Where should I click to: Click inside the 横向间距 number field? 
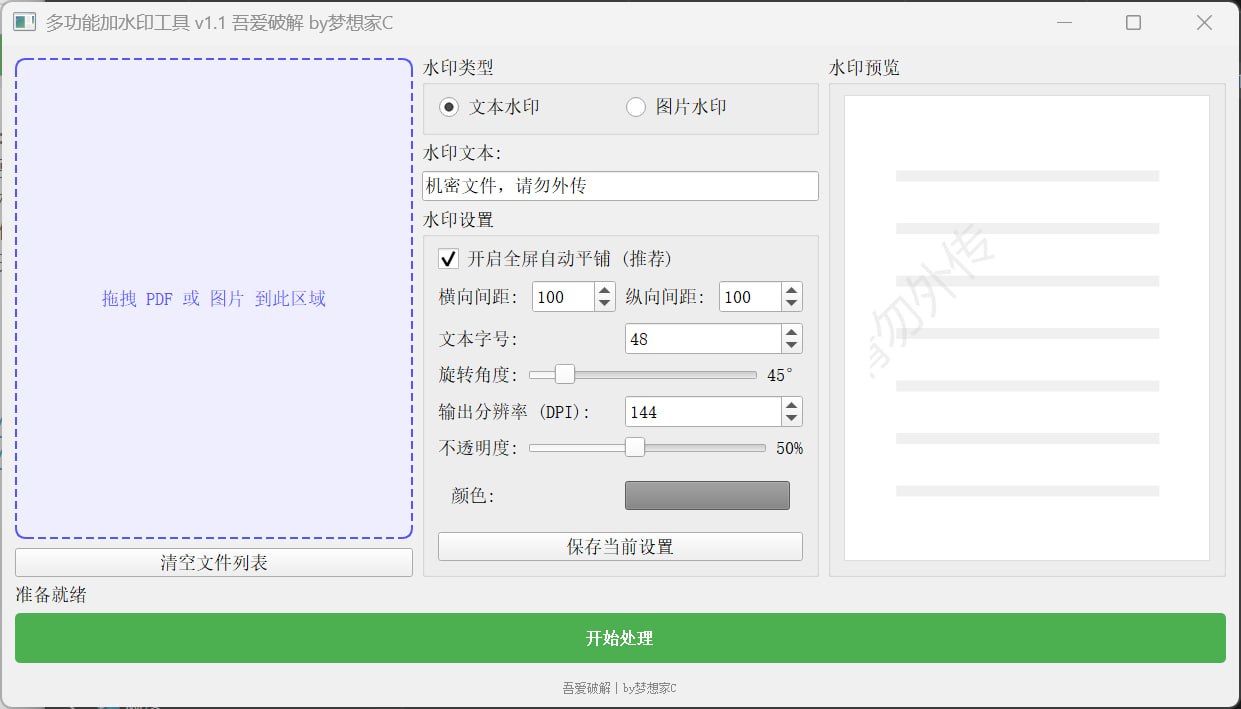click(565, 296)
